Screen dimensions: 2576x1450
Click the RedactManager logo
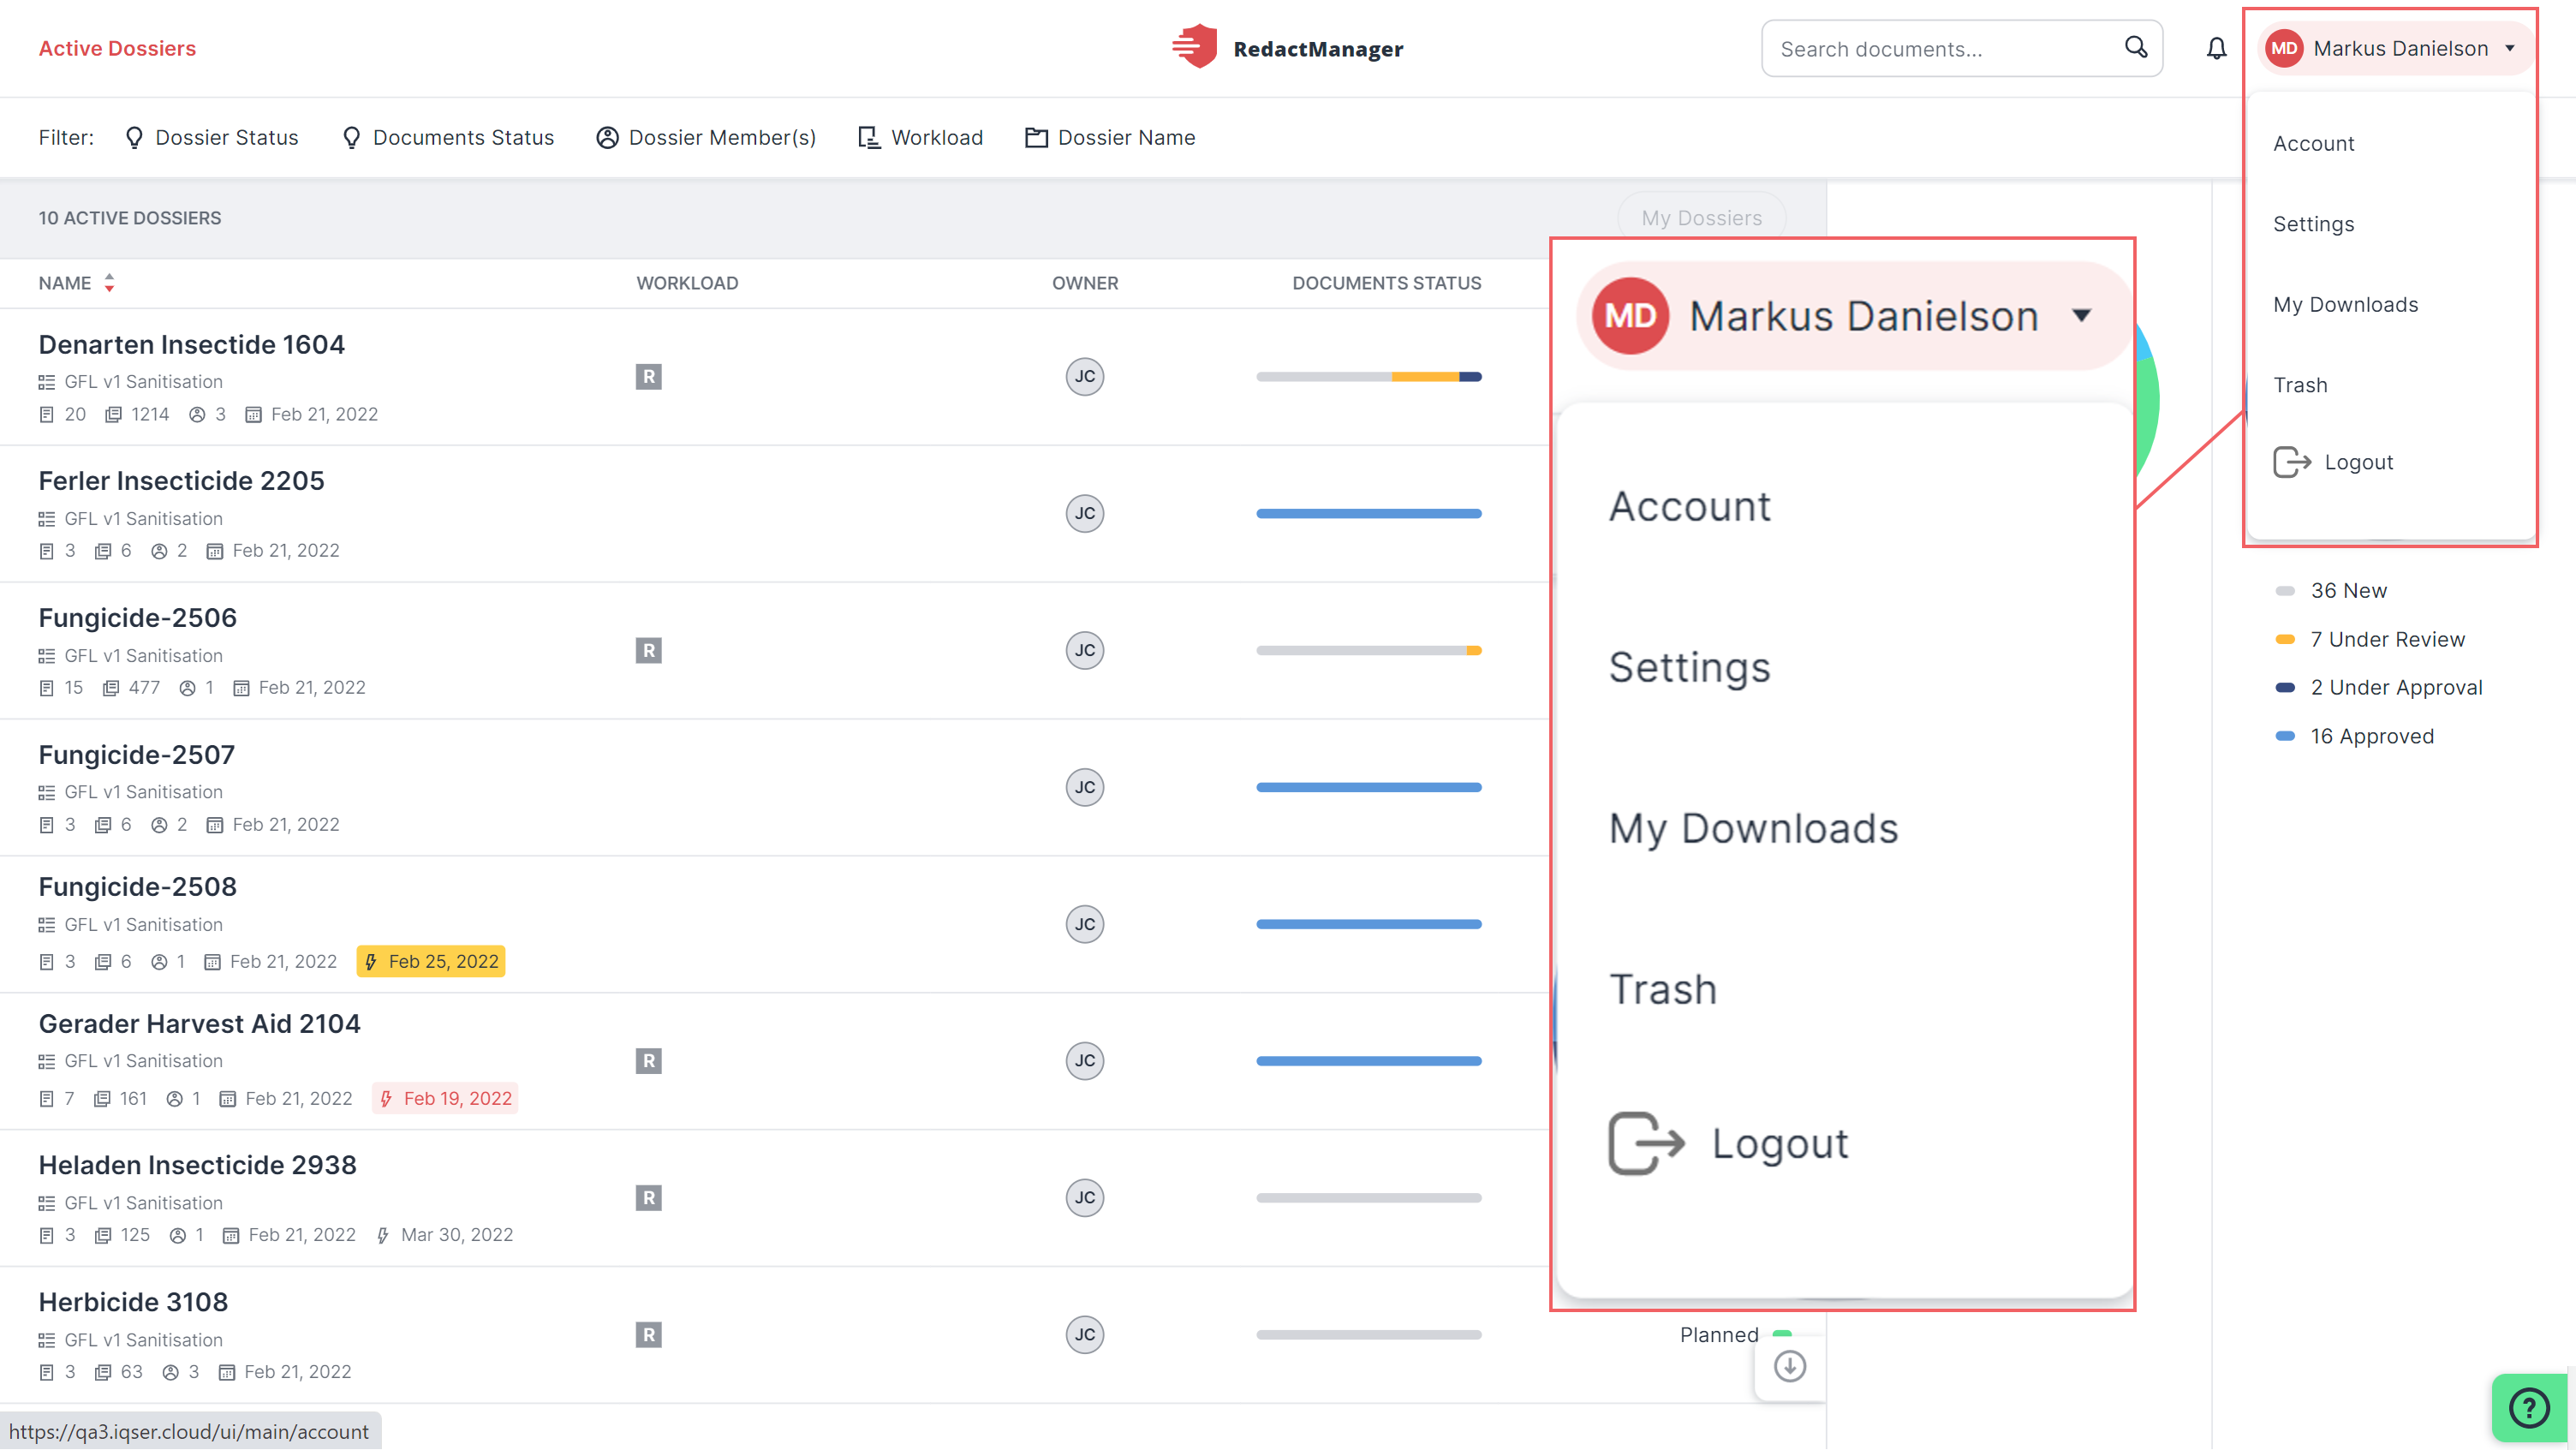[1288, 48]
